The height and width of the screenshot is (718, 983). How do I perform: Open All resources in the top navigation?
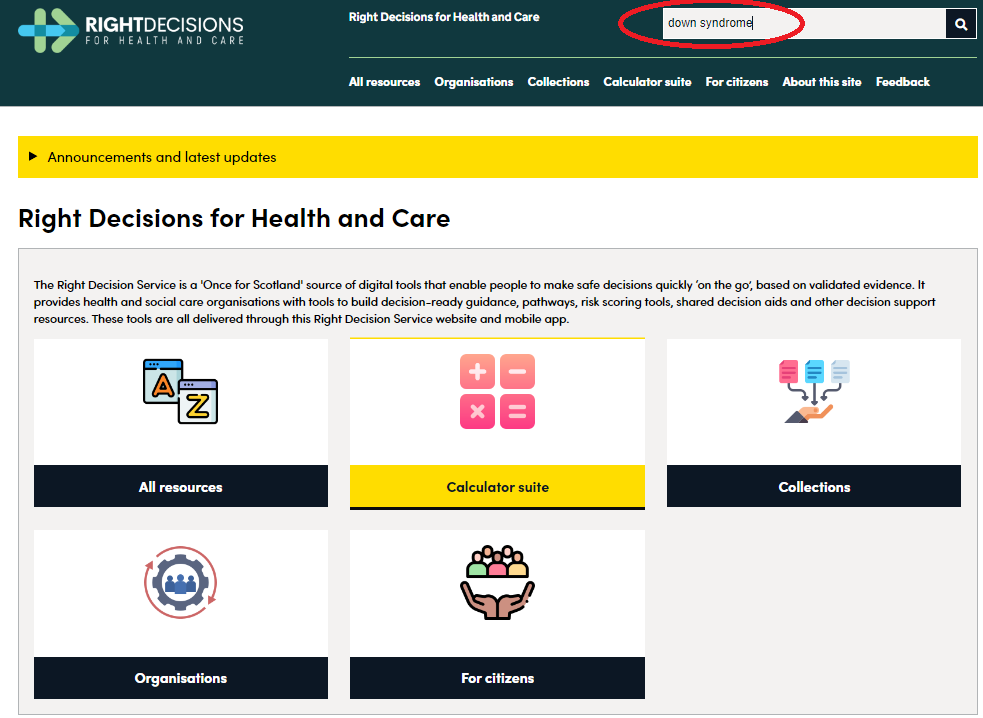pos(384,82)
